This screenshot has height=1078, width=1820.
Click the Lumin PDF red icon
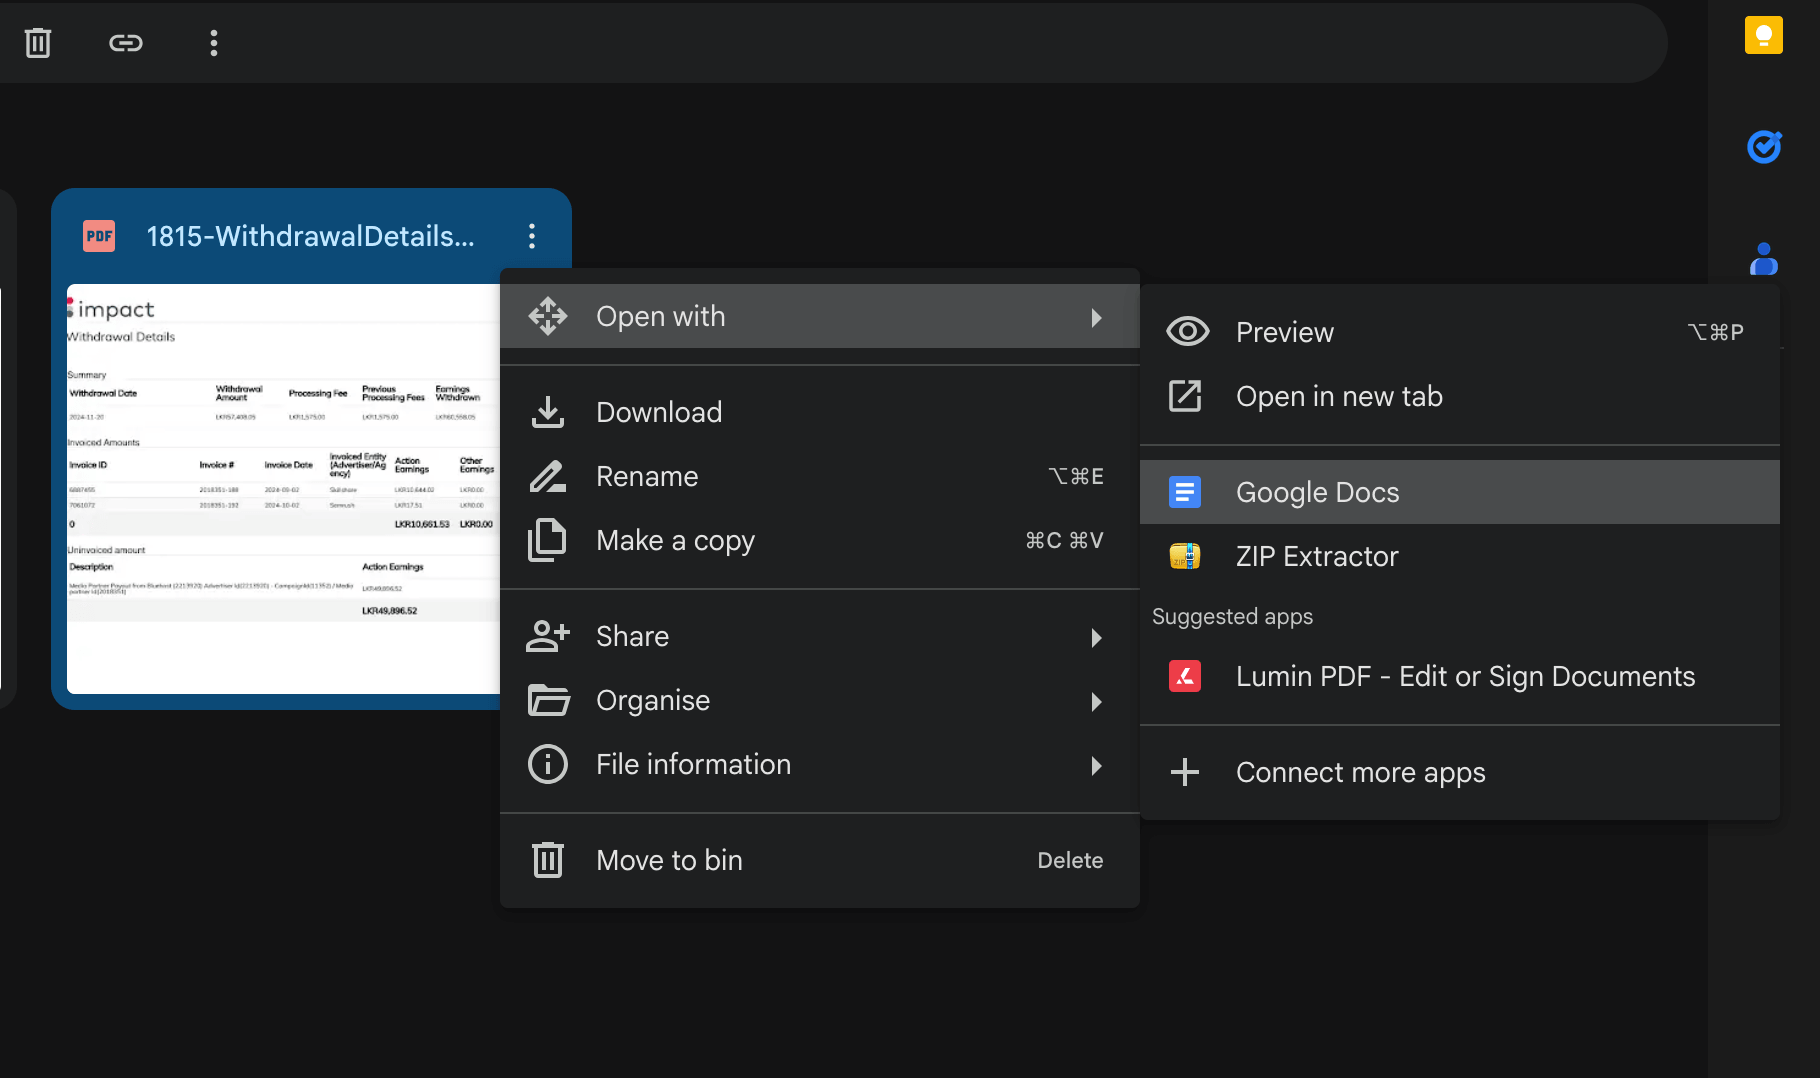point(1185,676)
